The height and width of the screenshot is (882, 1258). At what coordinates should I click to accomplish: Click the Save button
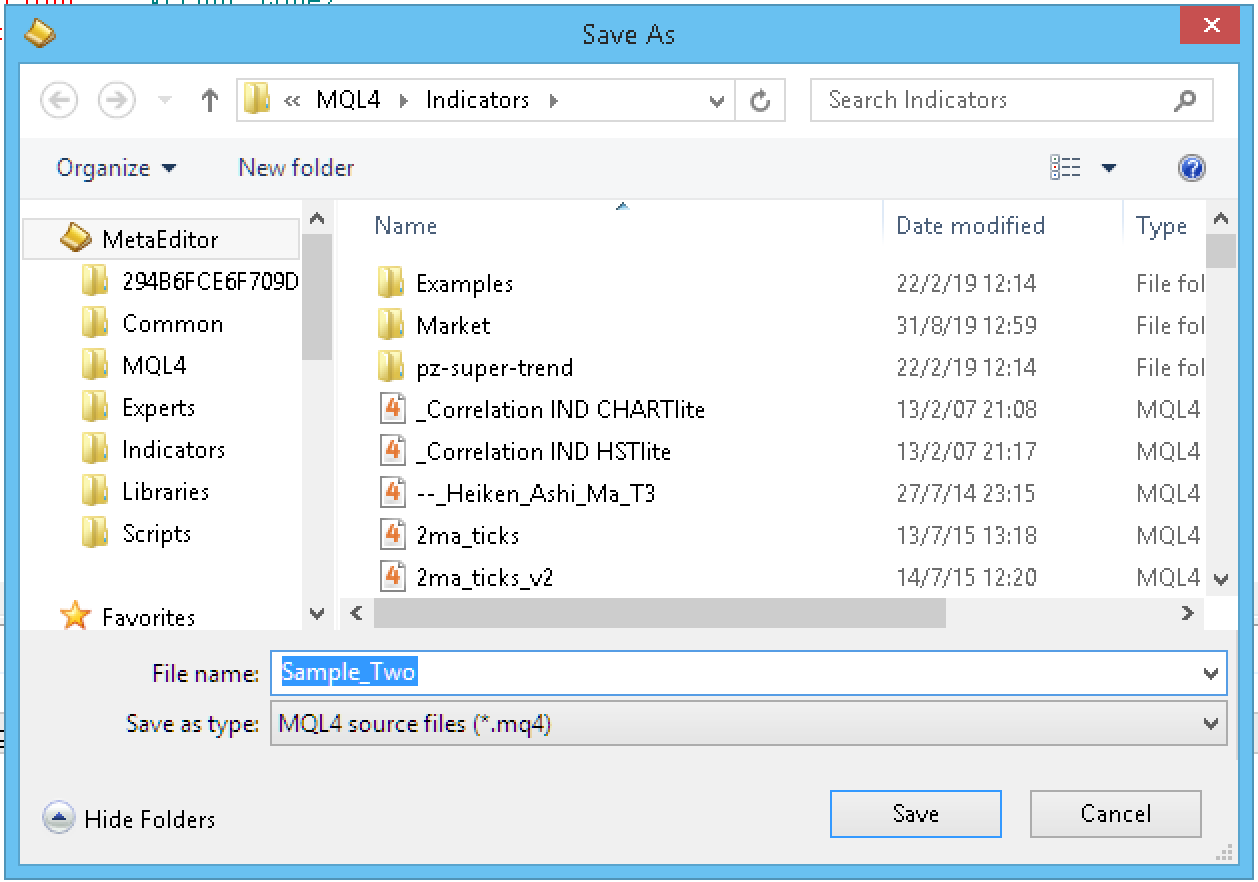[915, 814]
